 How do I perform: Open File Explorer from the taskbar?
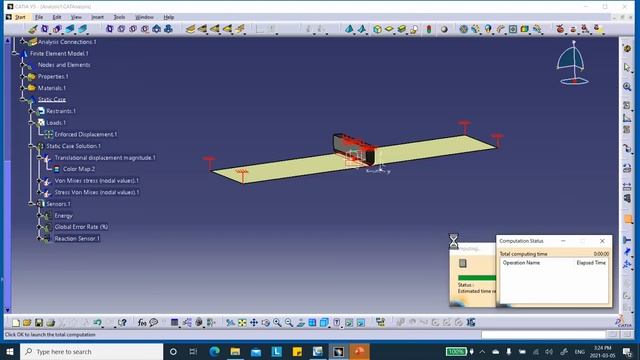(x=235, y=352)
